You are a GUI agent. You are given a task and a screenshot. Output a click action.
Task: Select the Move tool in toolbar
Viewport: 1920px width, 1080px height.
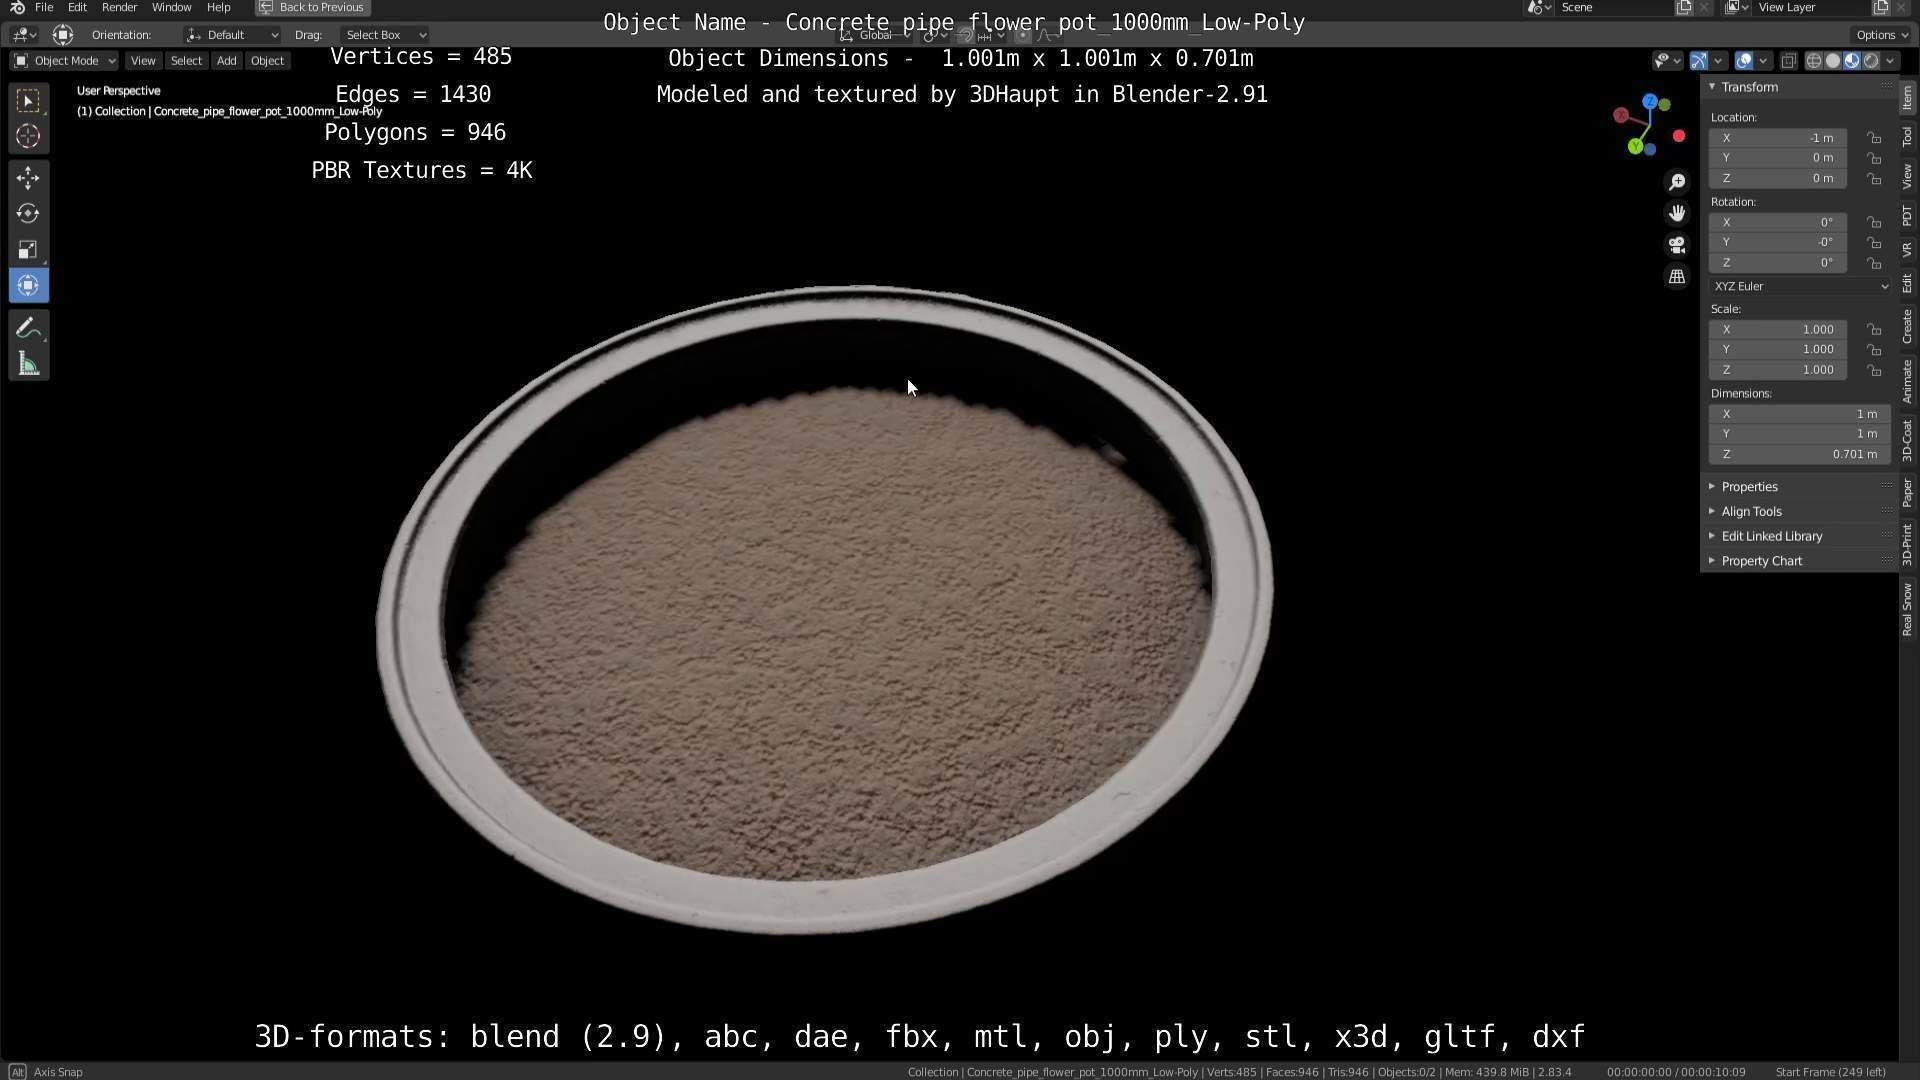(x=28, y=178)
